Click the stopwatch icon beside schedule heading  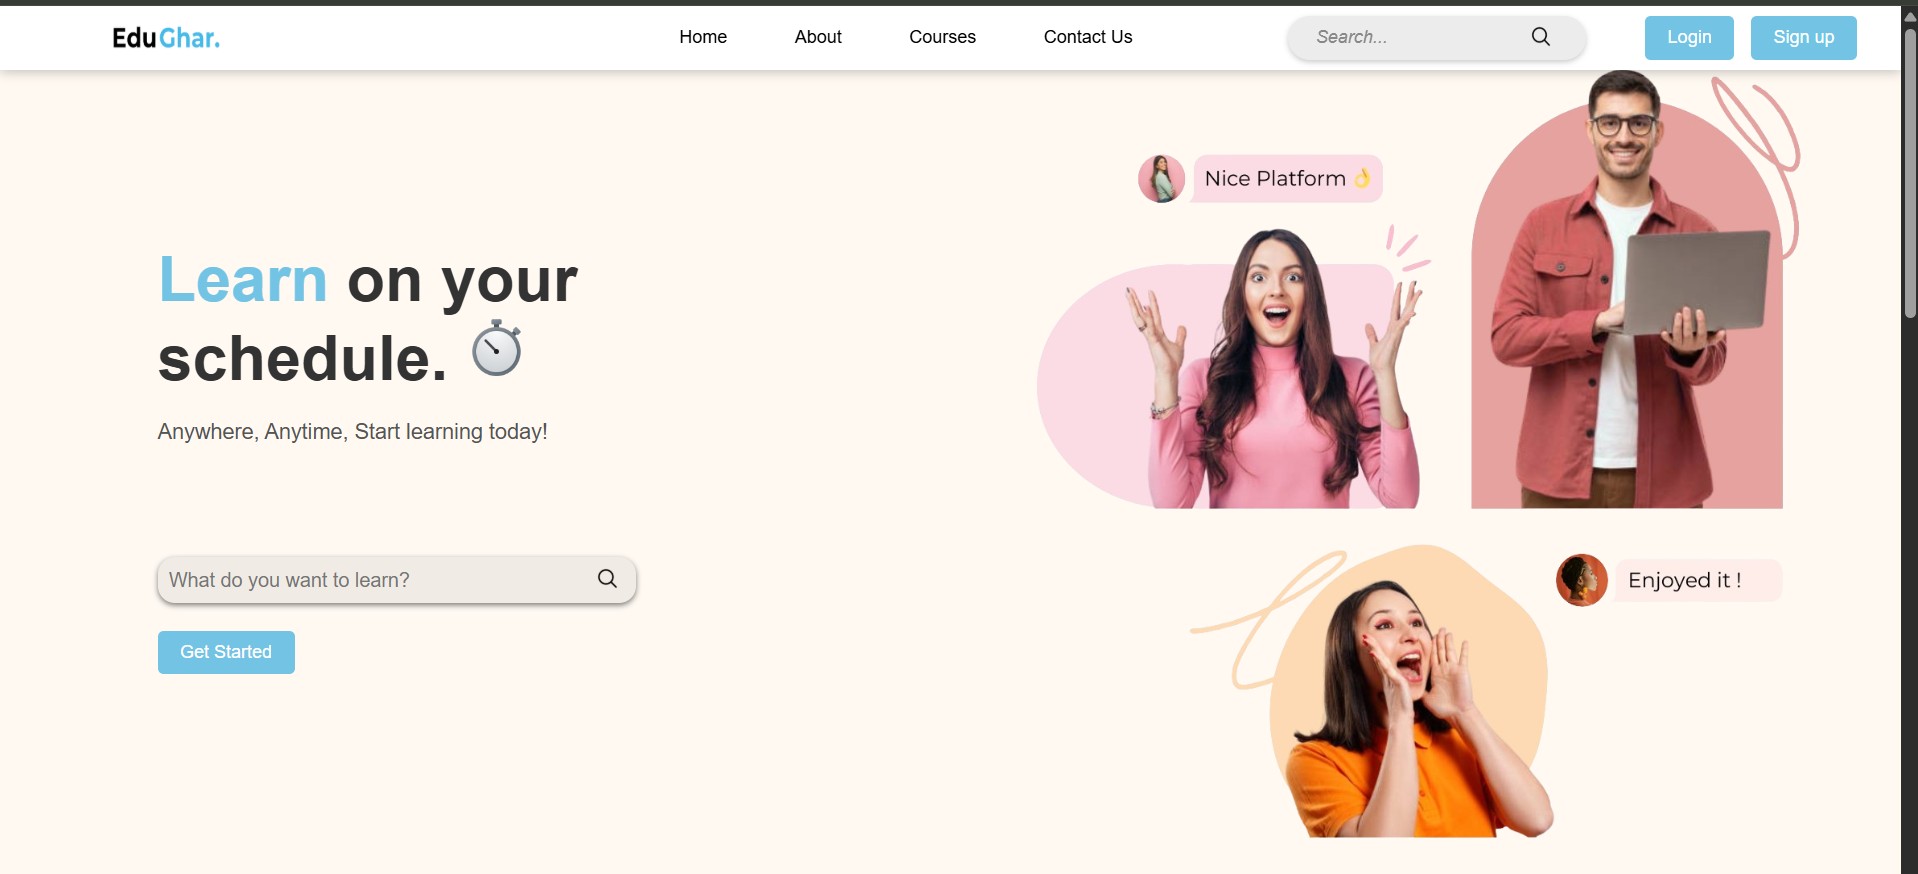(497, 349)
